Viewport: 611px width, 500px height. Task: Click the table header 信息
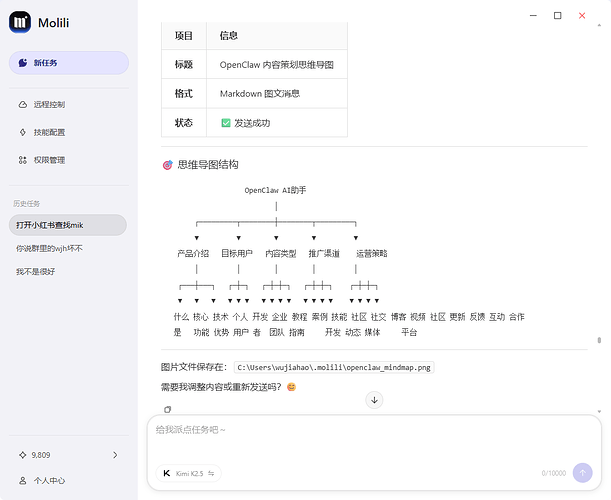click(x=229, y=36)
